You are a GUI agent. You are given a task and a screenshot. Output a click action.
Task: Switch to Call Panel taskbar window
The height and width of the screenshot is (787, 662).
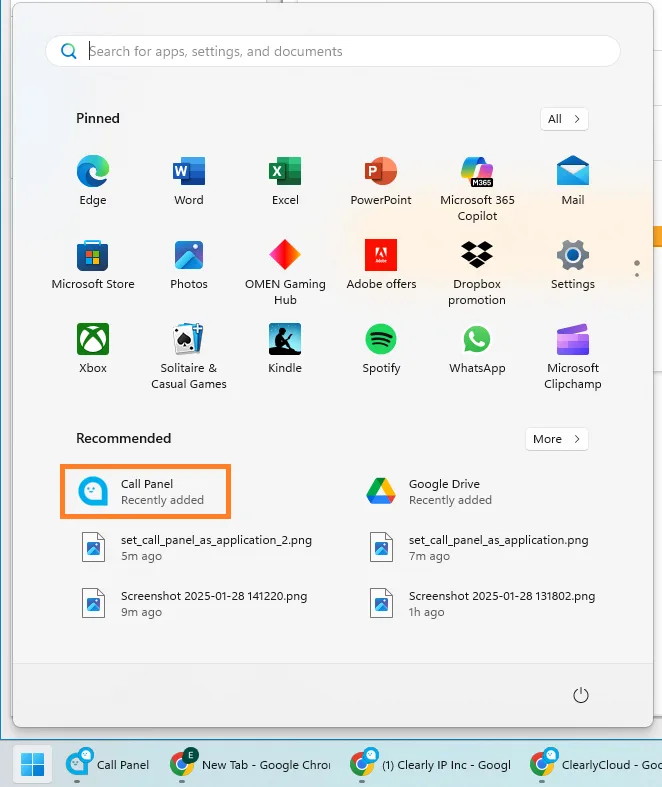pos(107,764)
